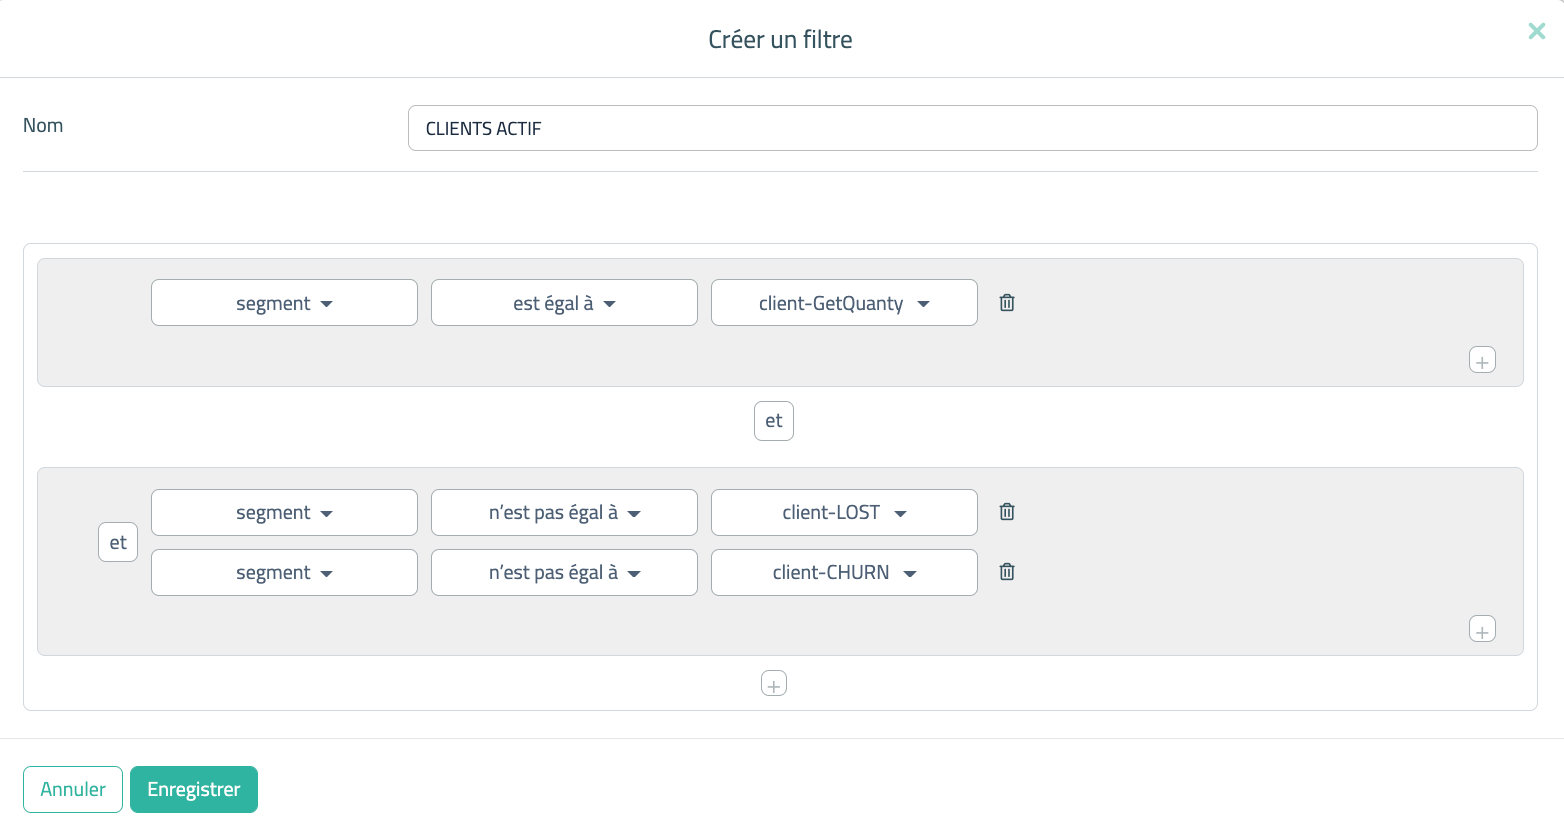This screenshot has width=1564, height=834.
Task: Open the 'est égal à' operator dropdown
Action: [x=564, y=303]
